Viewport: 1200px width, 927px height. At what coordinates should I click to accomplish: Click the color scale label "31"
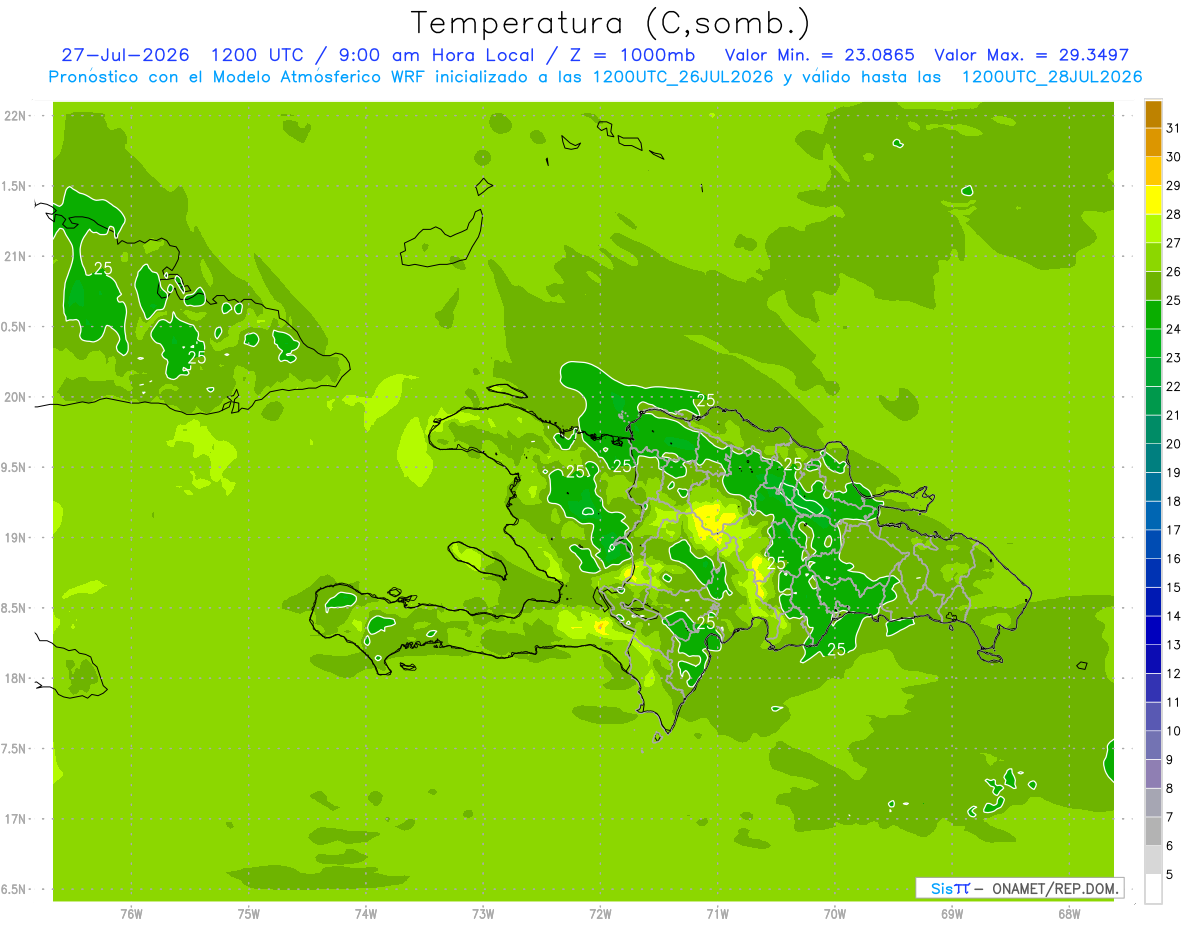1174,127
